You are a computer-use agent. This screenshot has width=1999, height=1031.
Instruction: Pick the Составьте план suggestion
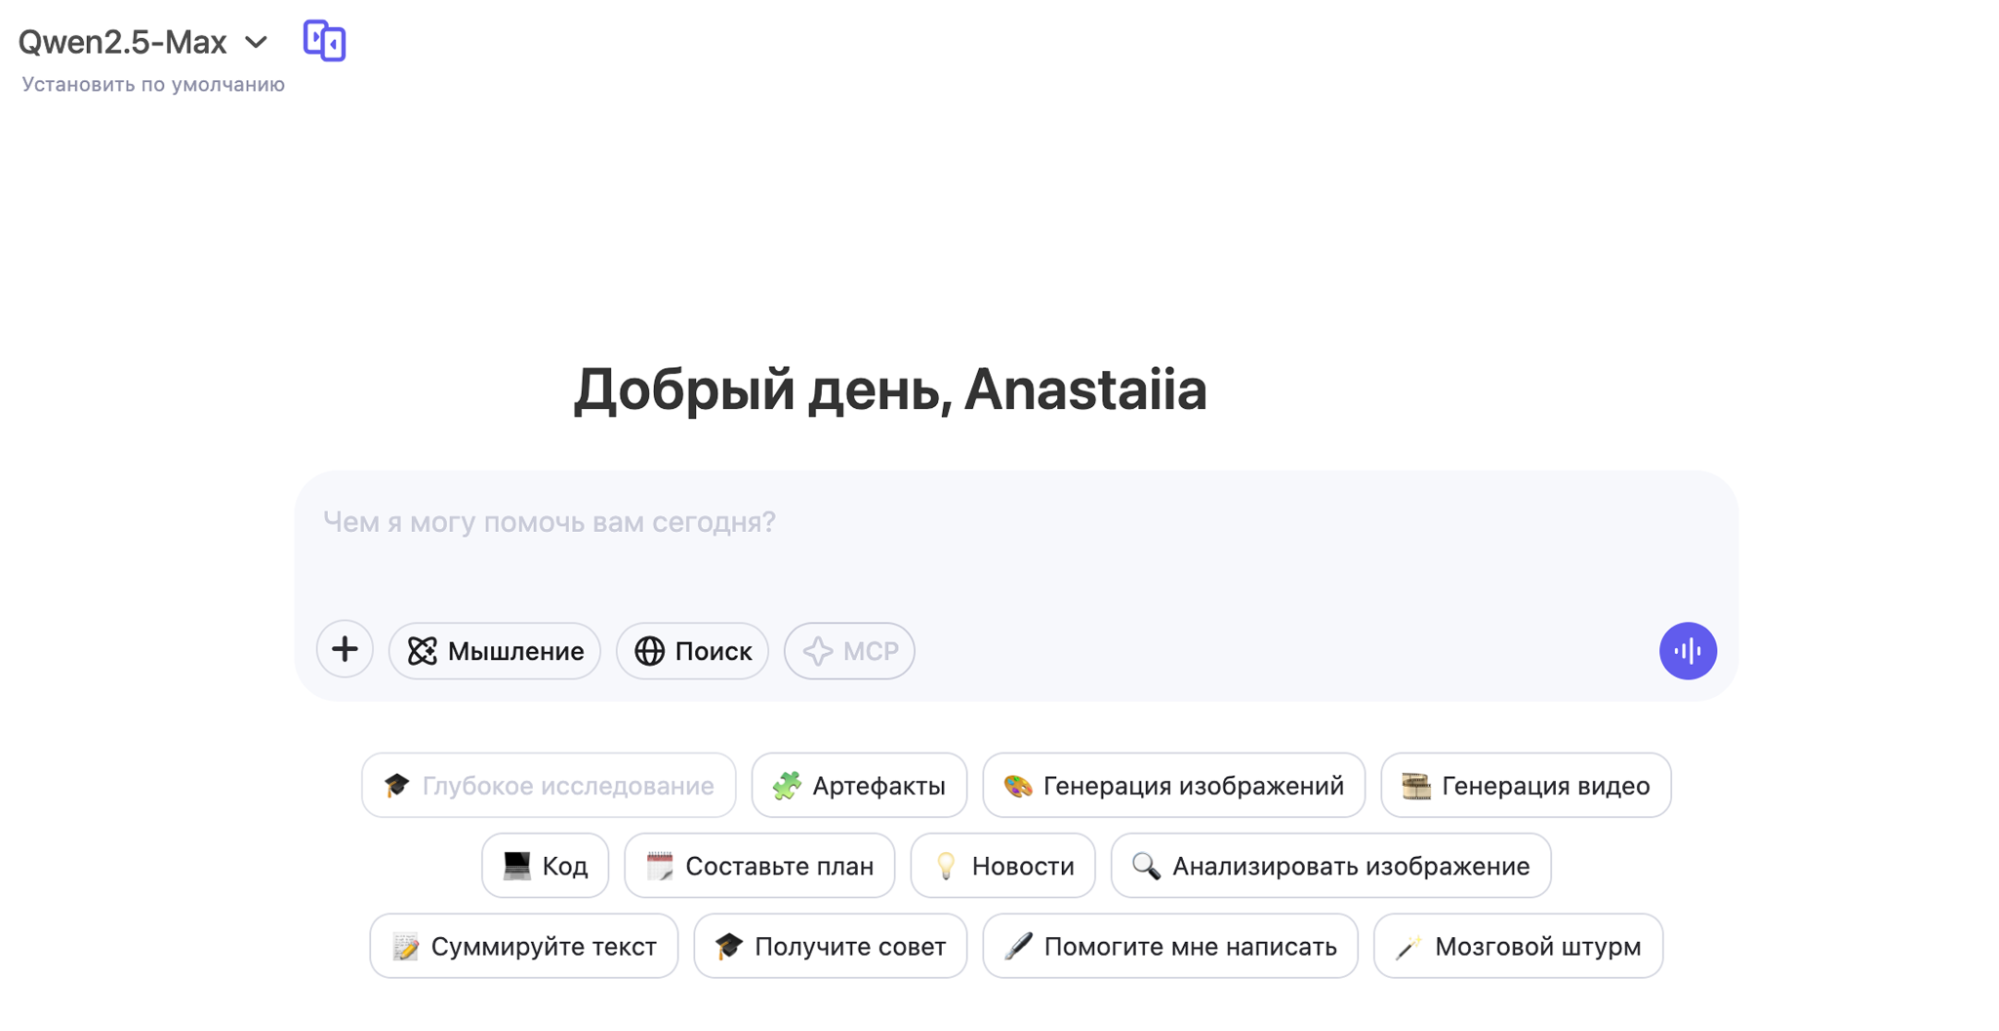[x=759, y=866]
